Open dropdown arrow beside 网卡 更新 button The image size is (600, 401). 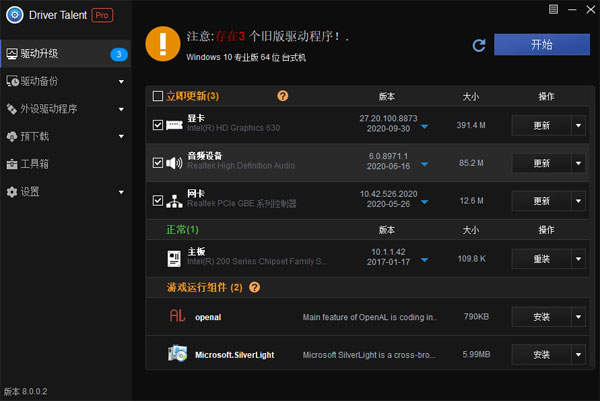[x=578, y=201]
